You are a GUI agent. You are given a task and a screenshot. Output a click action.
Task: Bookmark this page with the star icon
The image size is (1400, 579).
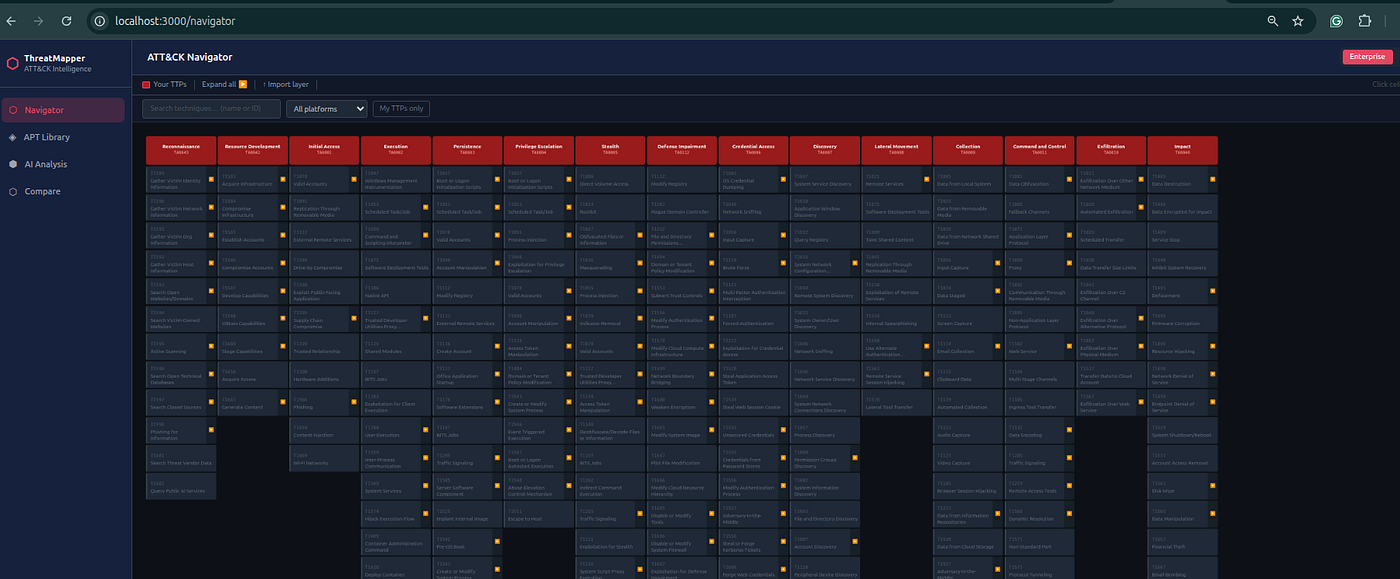(1298, 20)
